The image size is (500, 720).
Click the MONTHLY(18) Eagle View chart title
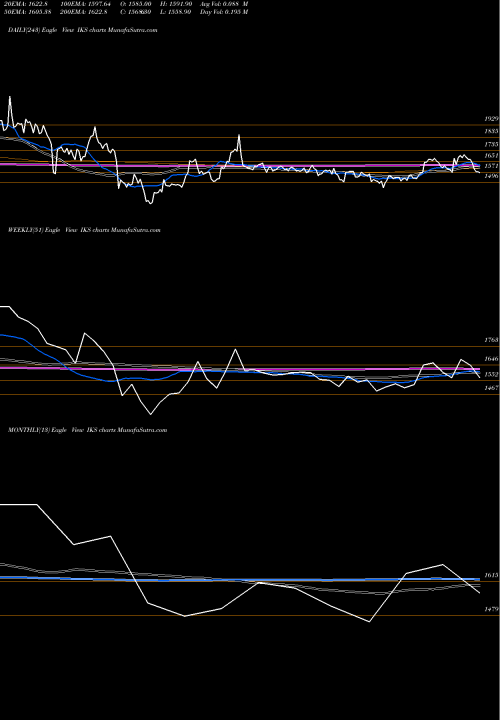(87, 430)
